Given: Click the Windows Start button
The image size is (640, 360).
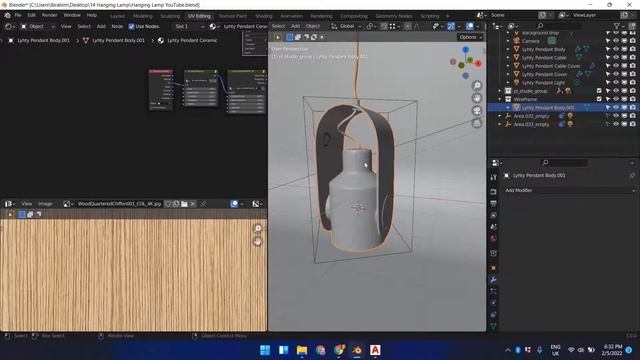Looking at the screenshot, I should (265, 350).
